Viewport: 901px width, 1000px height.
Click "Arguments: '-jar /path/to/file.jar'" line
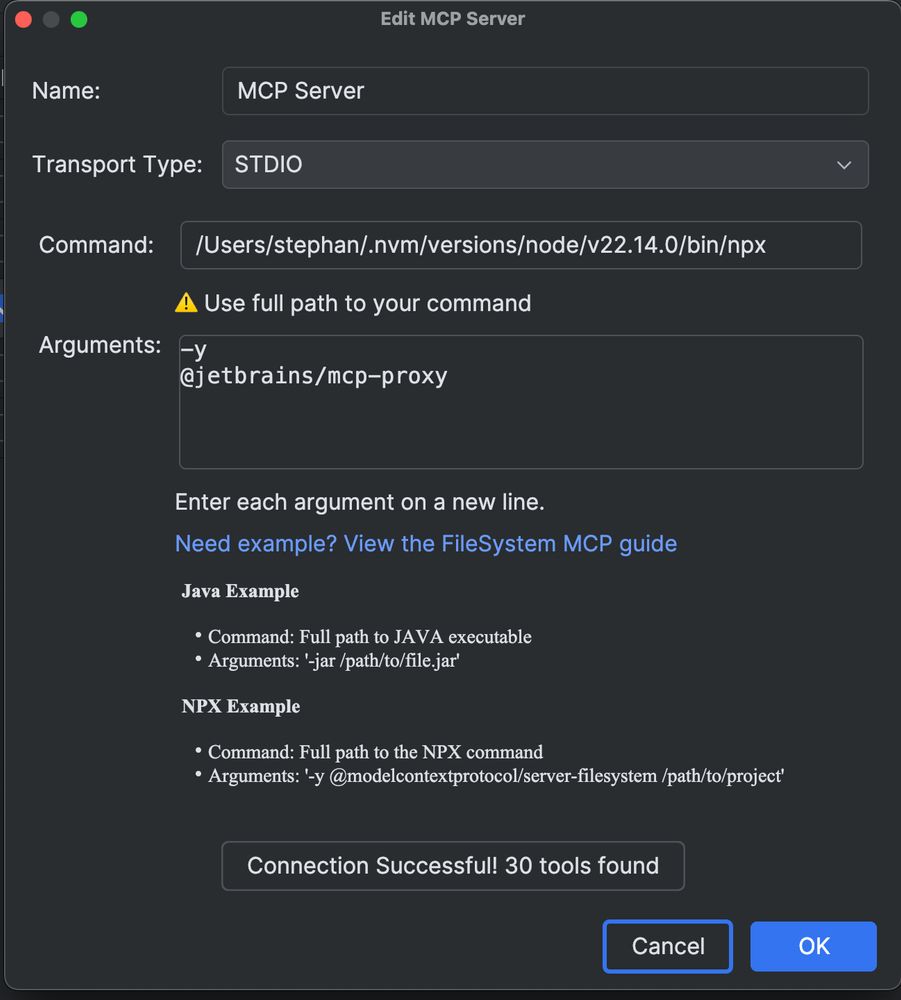[x=334, y=660]
